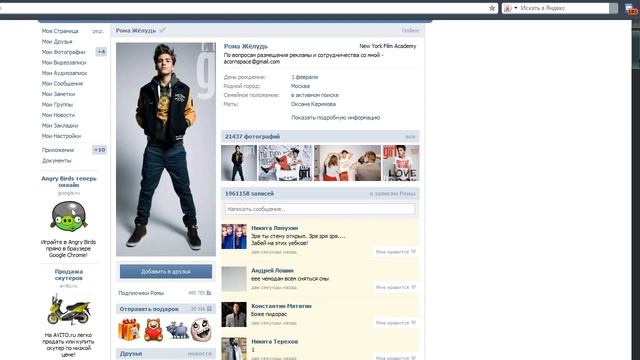
Task: Click the +4 badge next to Мои Фотографии
Action: [101, 52]
